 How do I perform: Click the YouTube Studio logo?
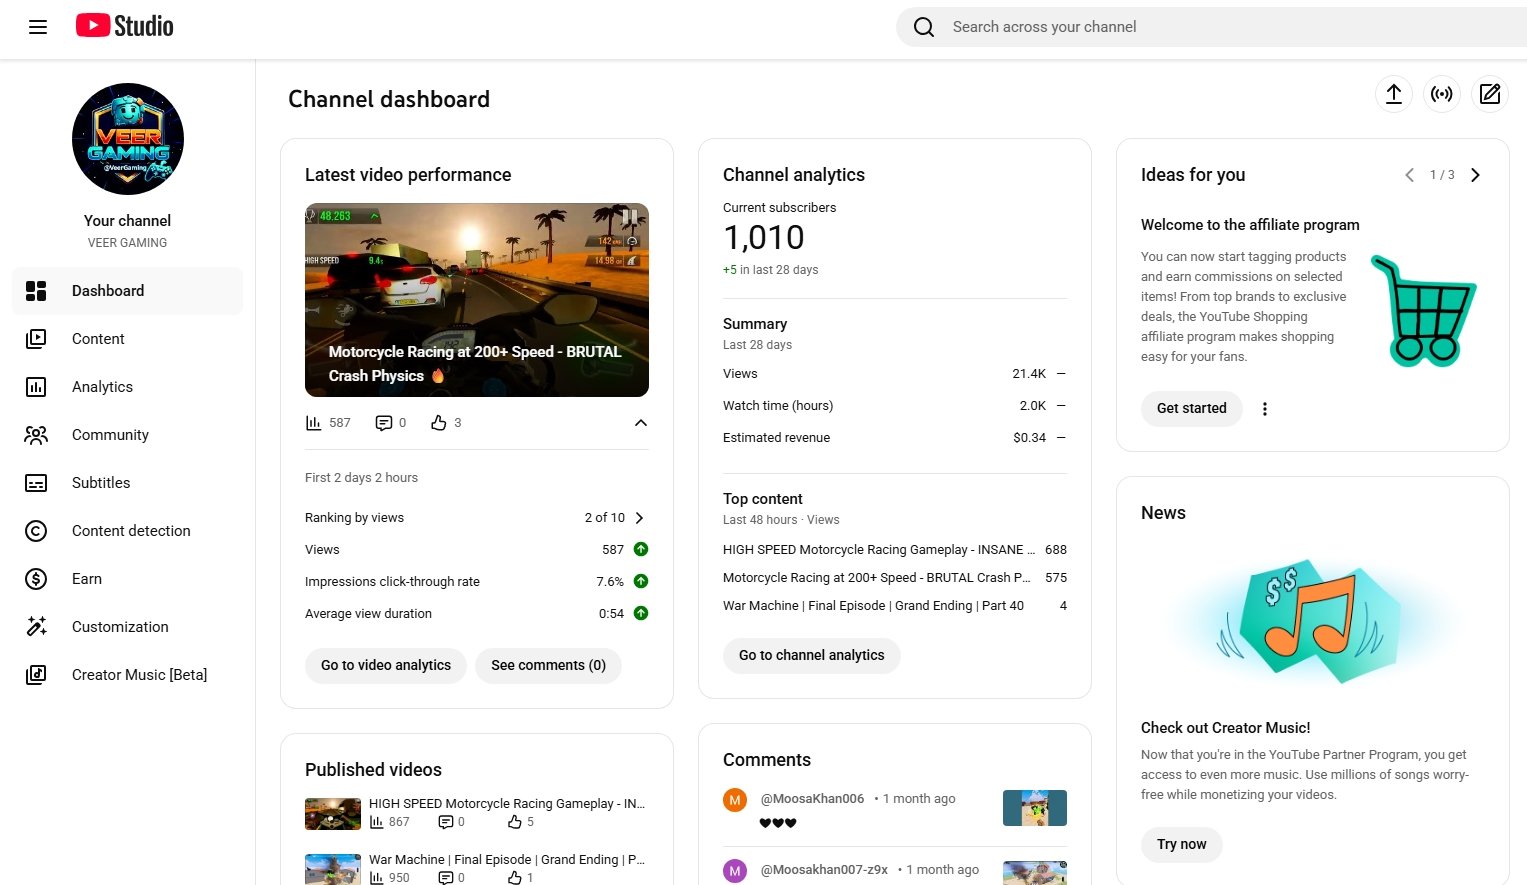[125, 26]
